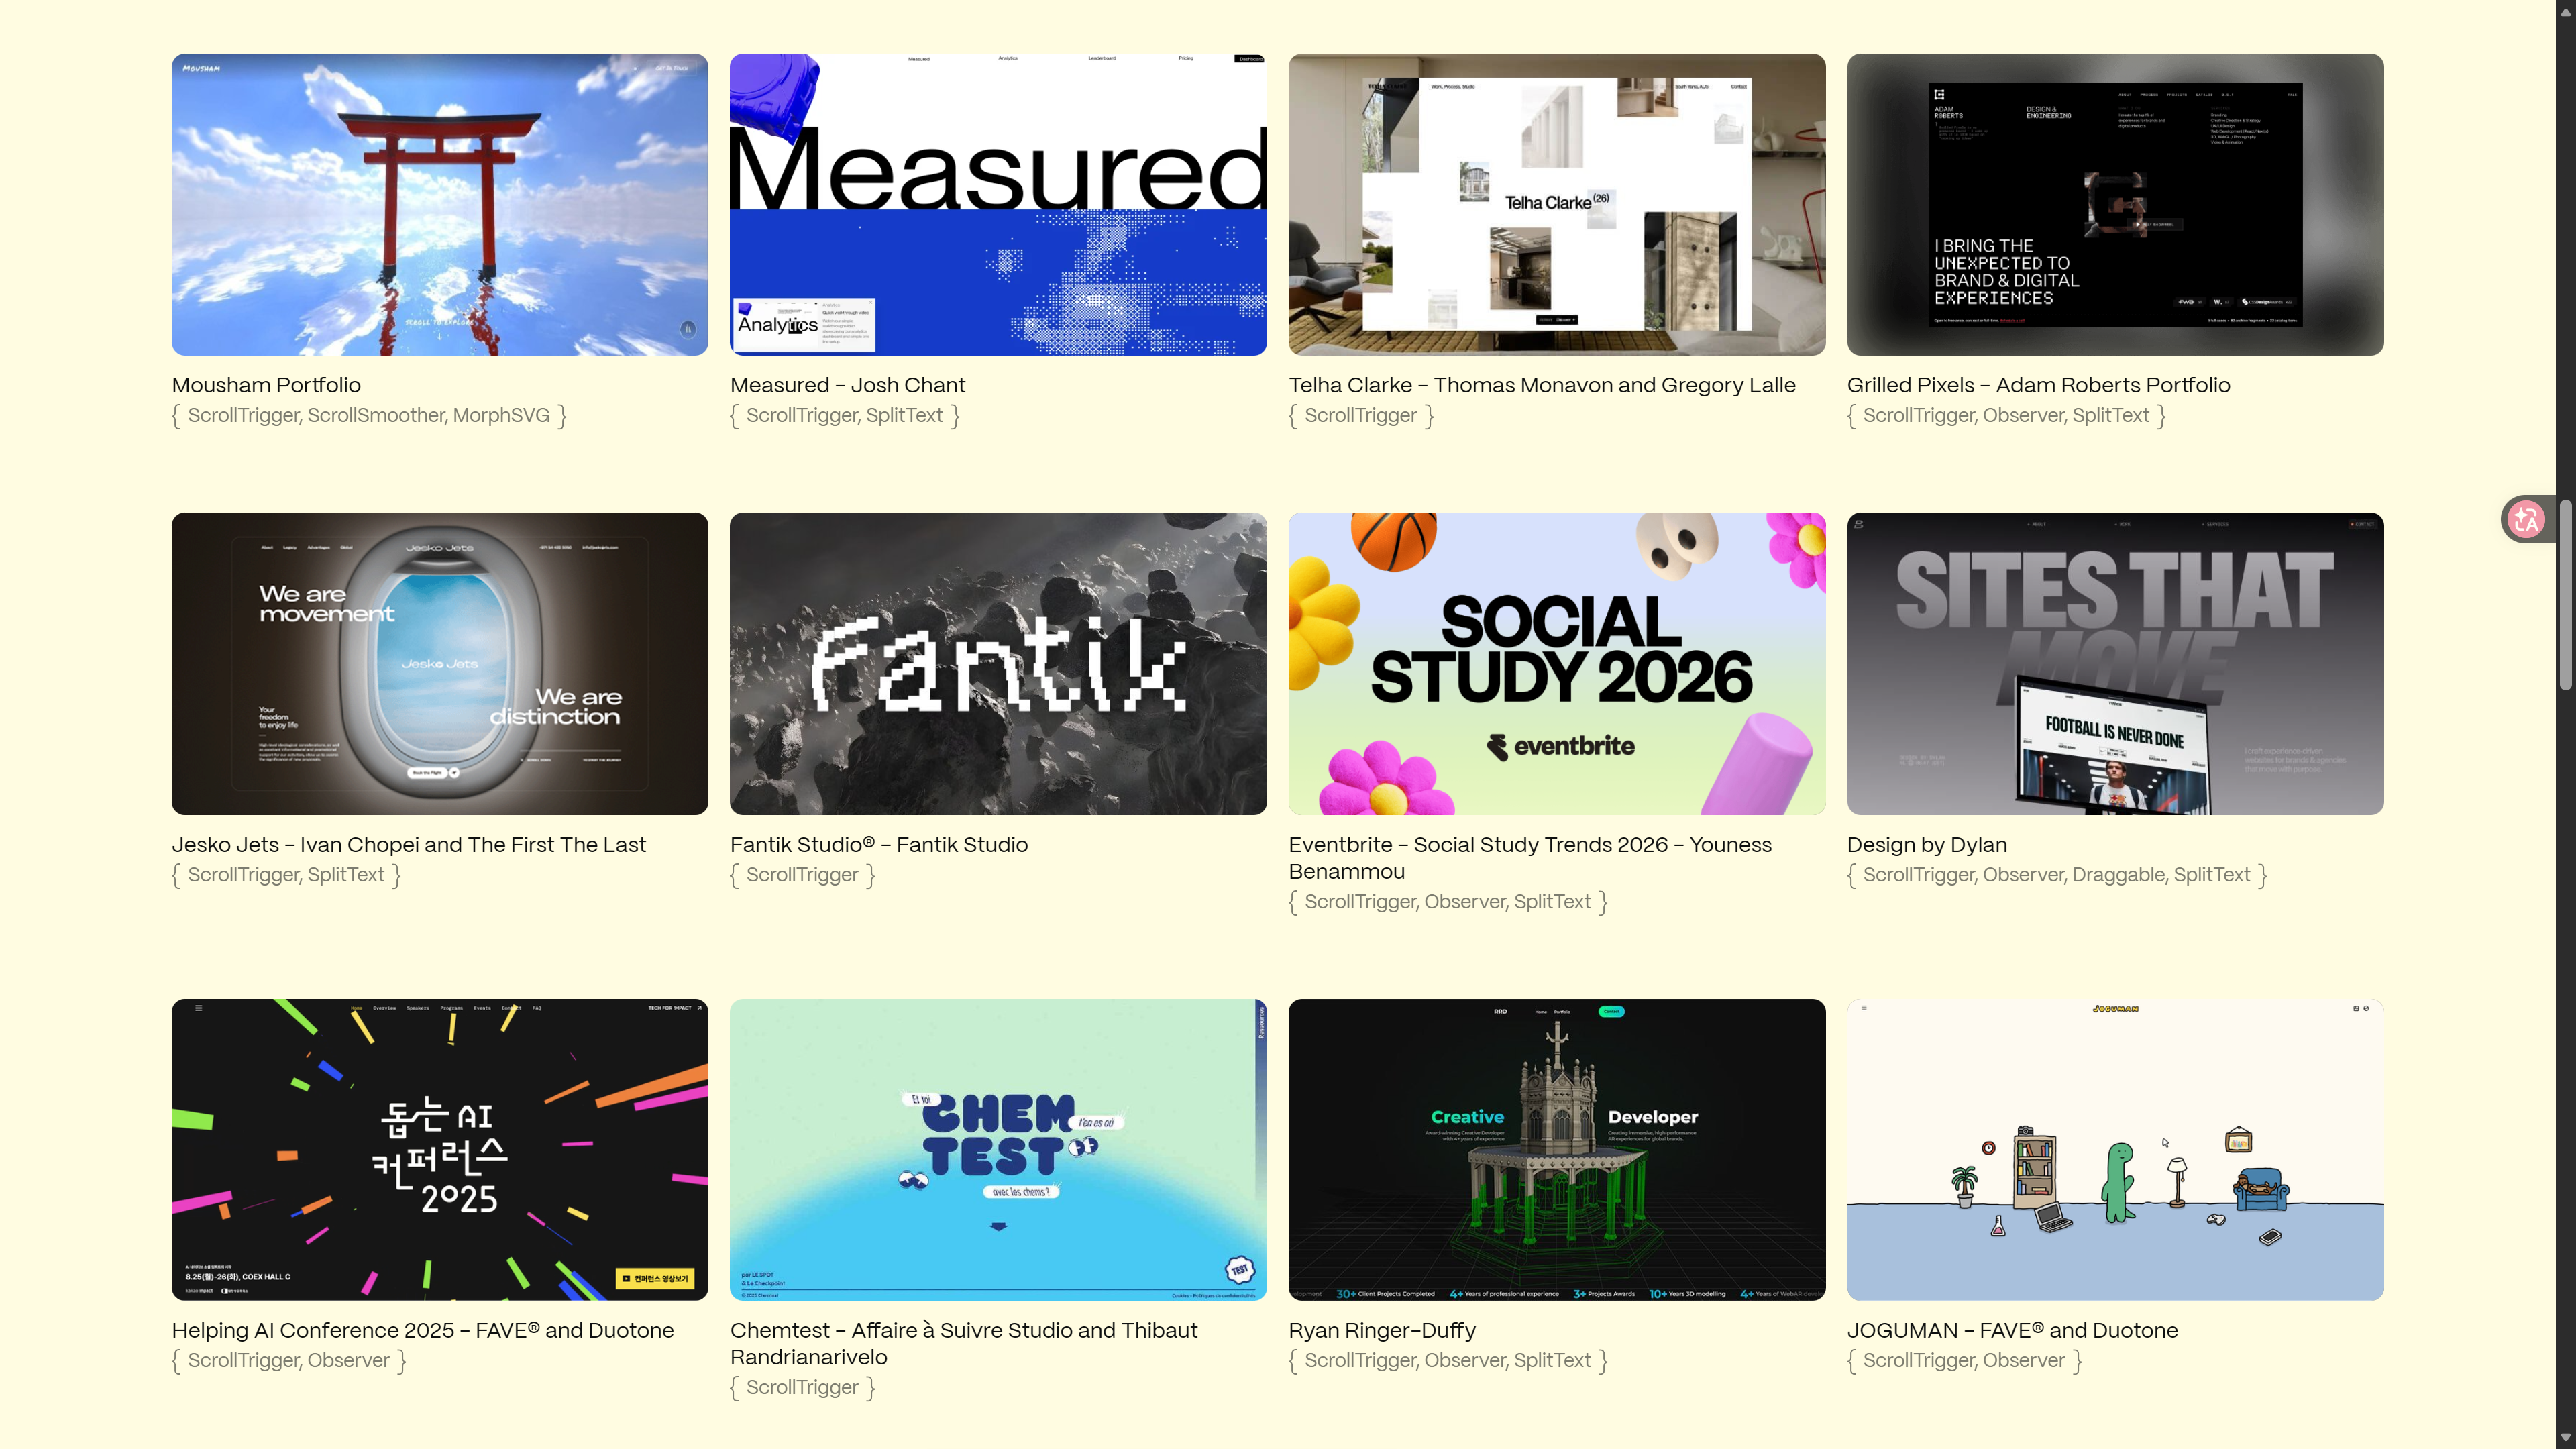Open JOGUMAN dinosaur illustration thumbnail
Viewport: 2576px width, 1449px height.
tap(2114, 1149)
